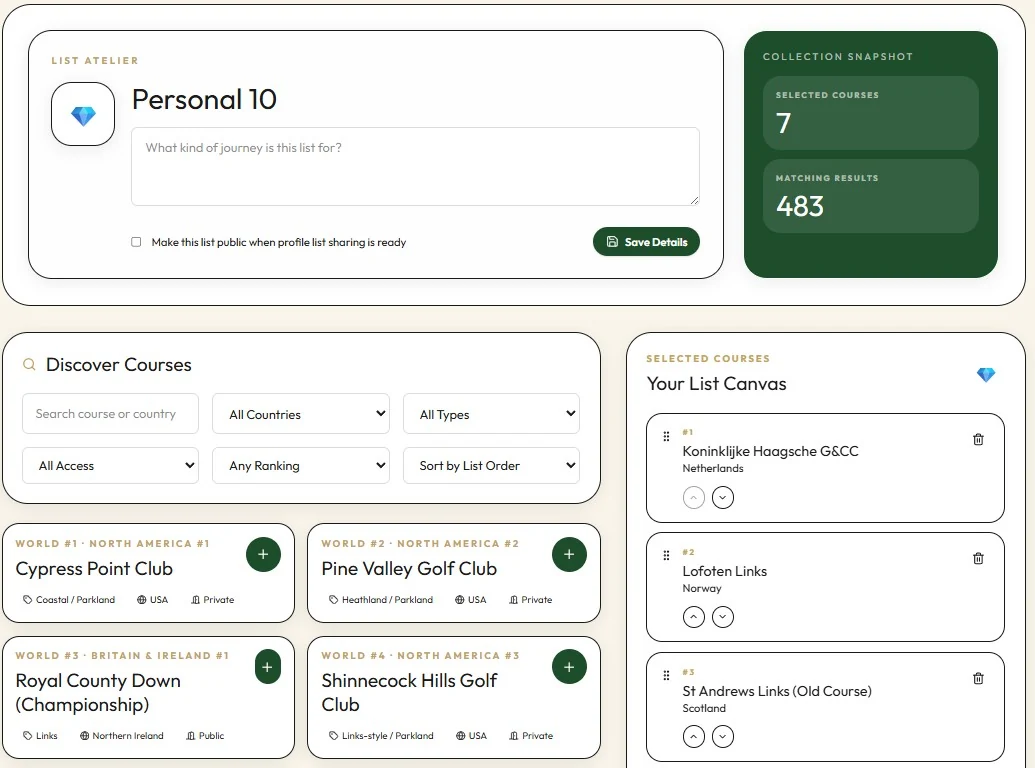1035x768 pixels.
Task: Open the Sort by List Order dropdown
Action: (491, 465)
